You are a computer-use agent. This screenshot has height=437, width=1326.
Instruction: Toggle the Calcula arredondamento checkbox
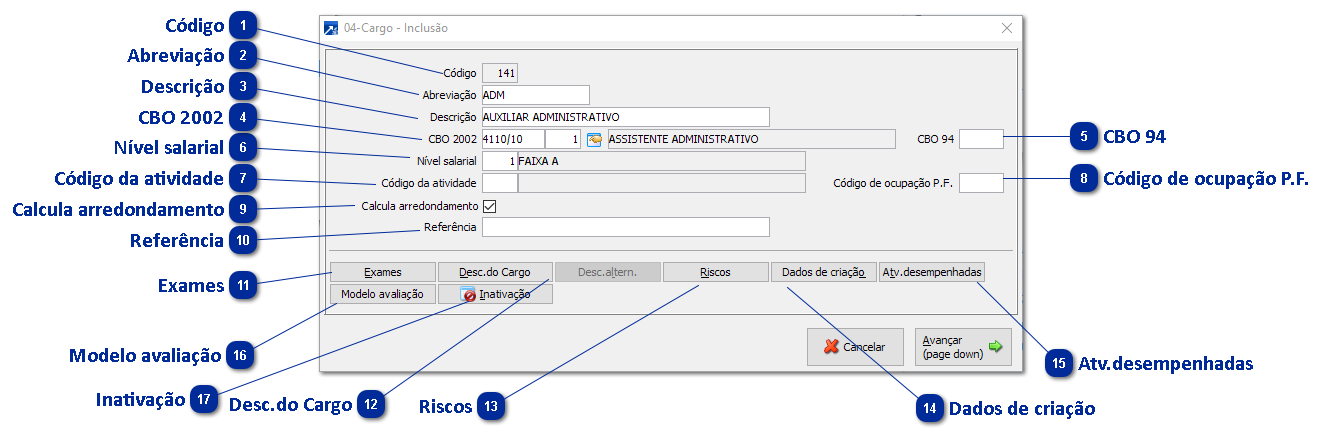(489, 206)
